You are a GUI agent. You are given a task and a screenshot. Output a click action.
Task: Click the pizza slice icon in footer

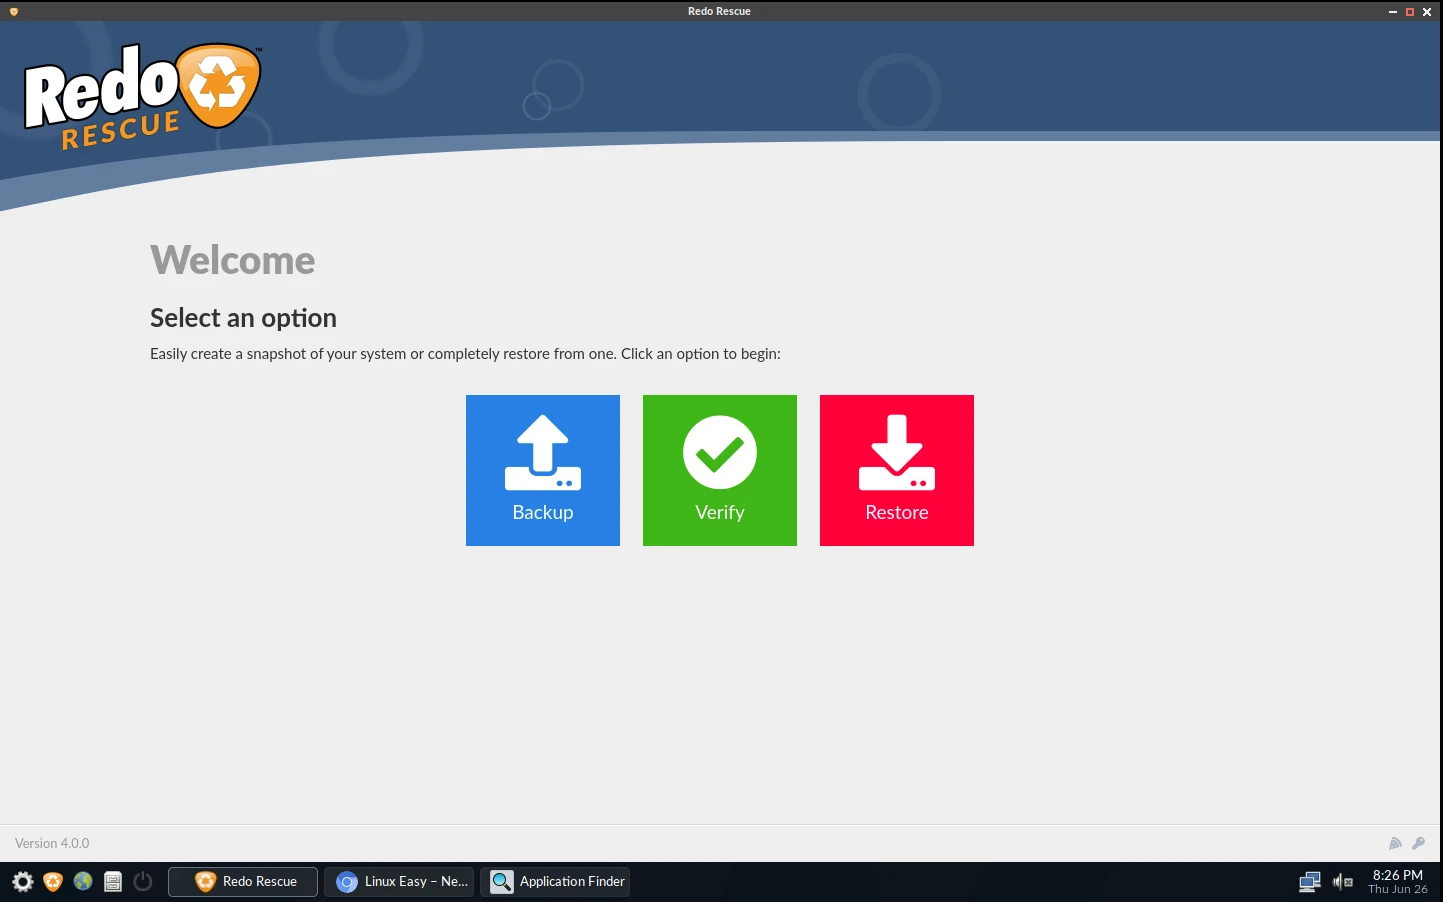[1395, 843]
